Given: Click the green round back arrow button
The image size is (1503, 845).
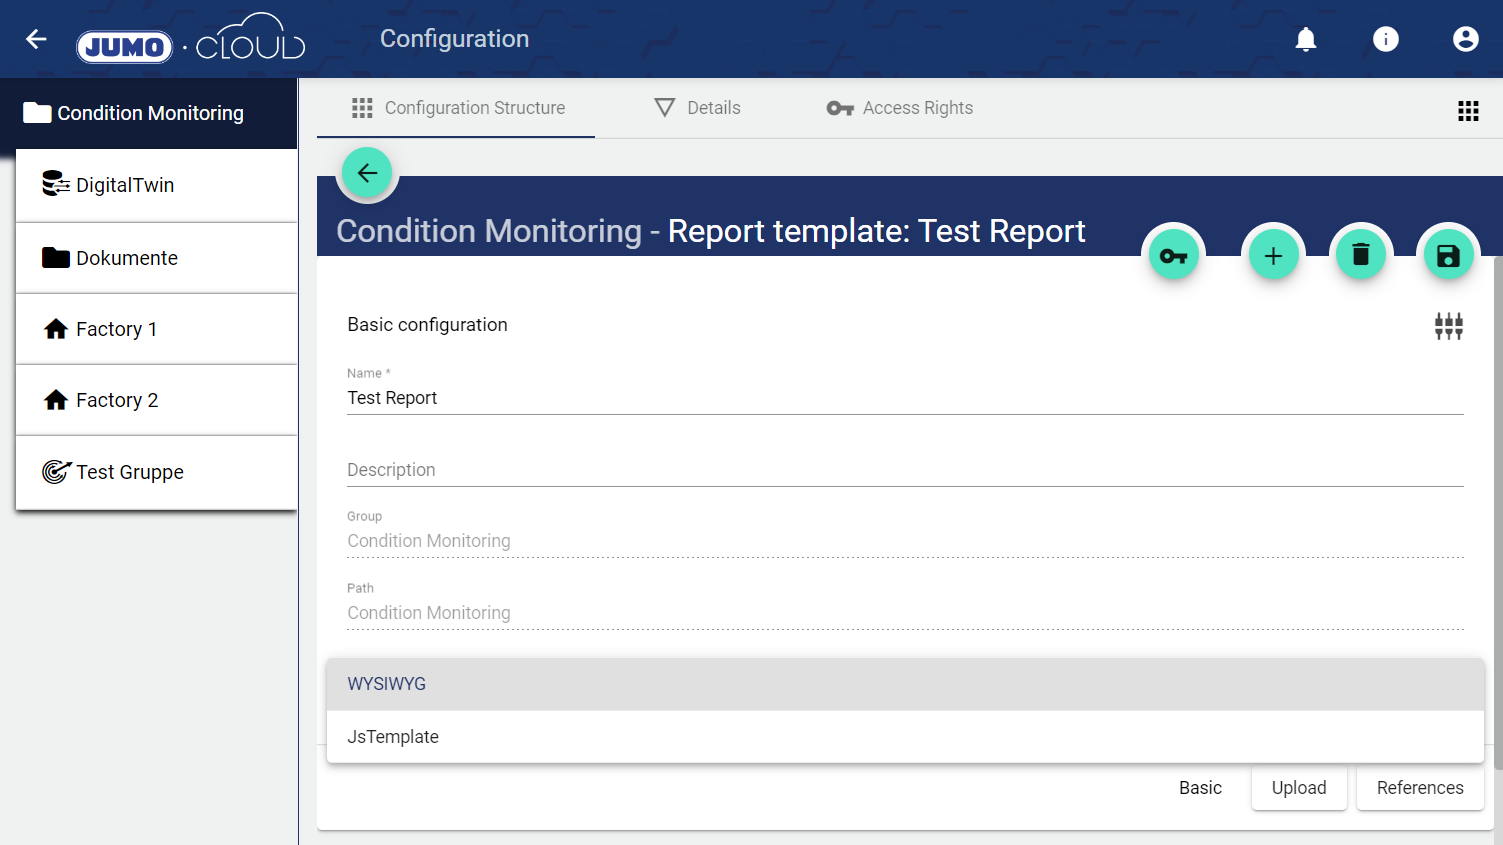Looking at the screenshot, I should coord(368,173).
